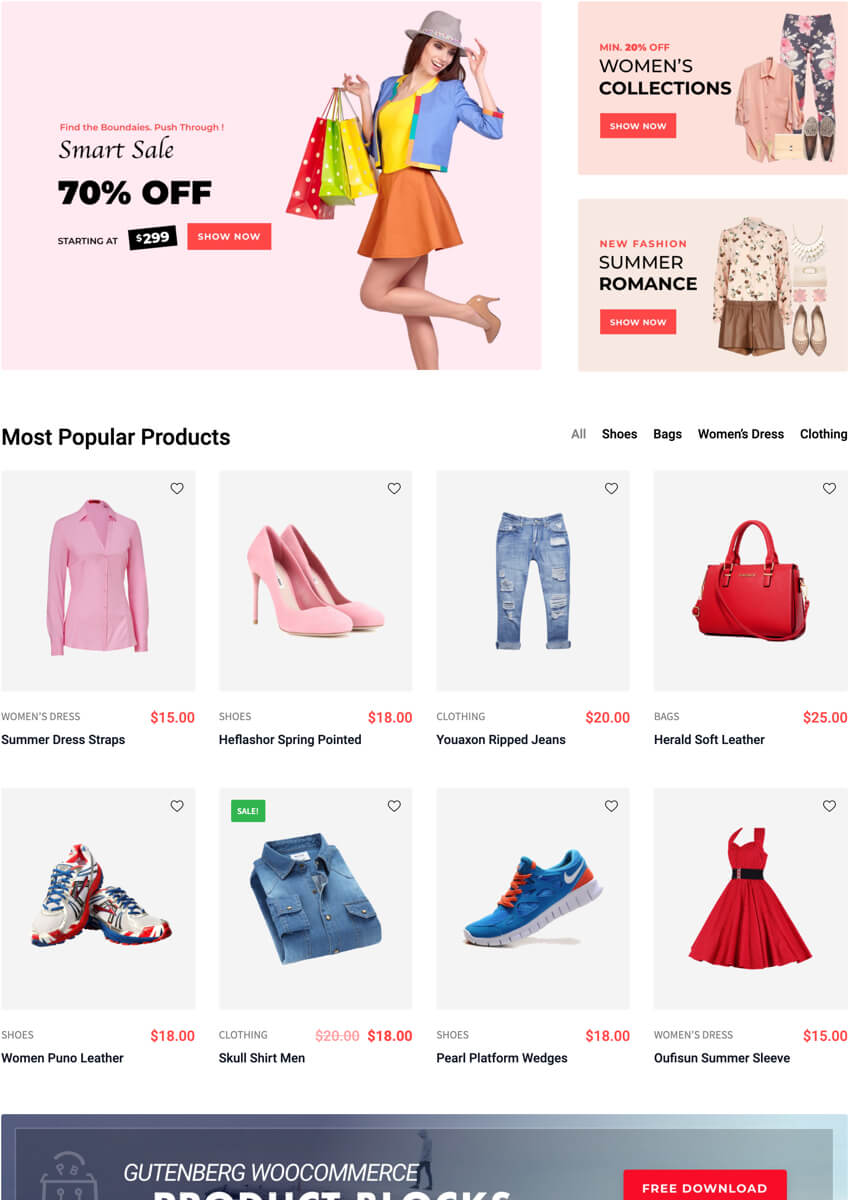
Task: Select the Shoes filter tab
Action: [x=619, y=434]
